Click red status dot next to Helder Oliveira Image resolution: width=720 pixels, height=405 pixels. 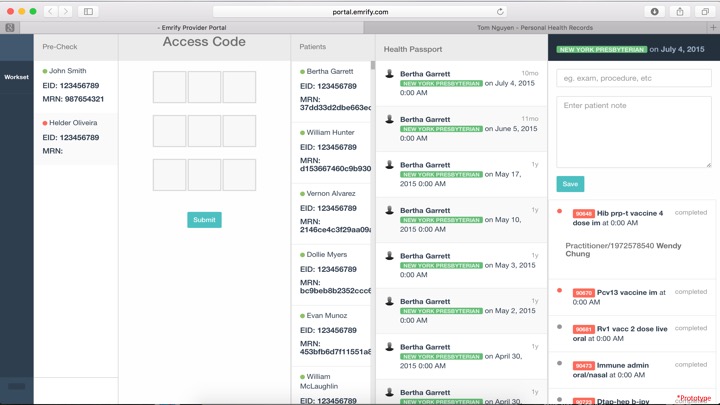click(x=45, y=123)
